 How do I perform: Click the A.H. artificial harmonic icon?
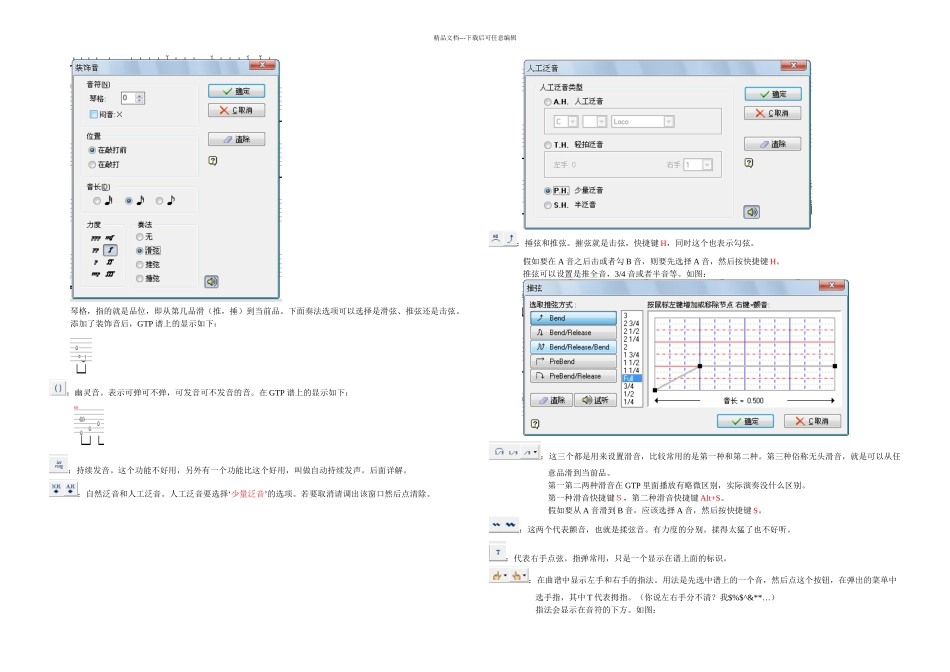70,488
